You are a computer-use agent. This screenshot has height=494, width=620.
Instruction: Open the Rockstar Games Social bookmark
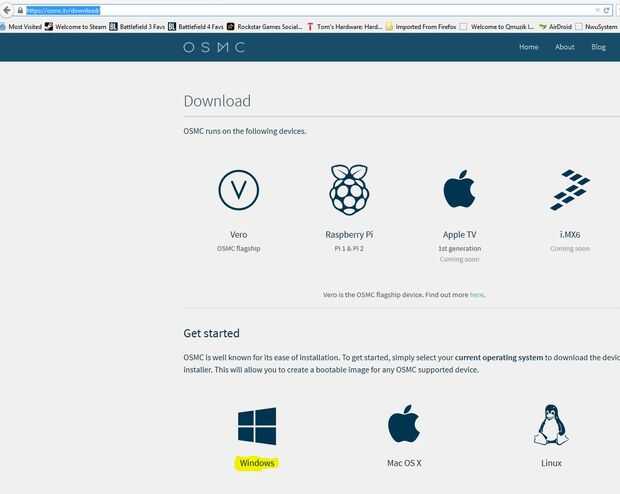pos(265,27)
